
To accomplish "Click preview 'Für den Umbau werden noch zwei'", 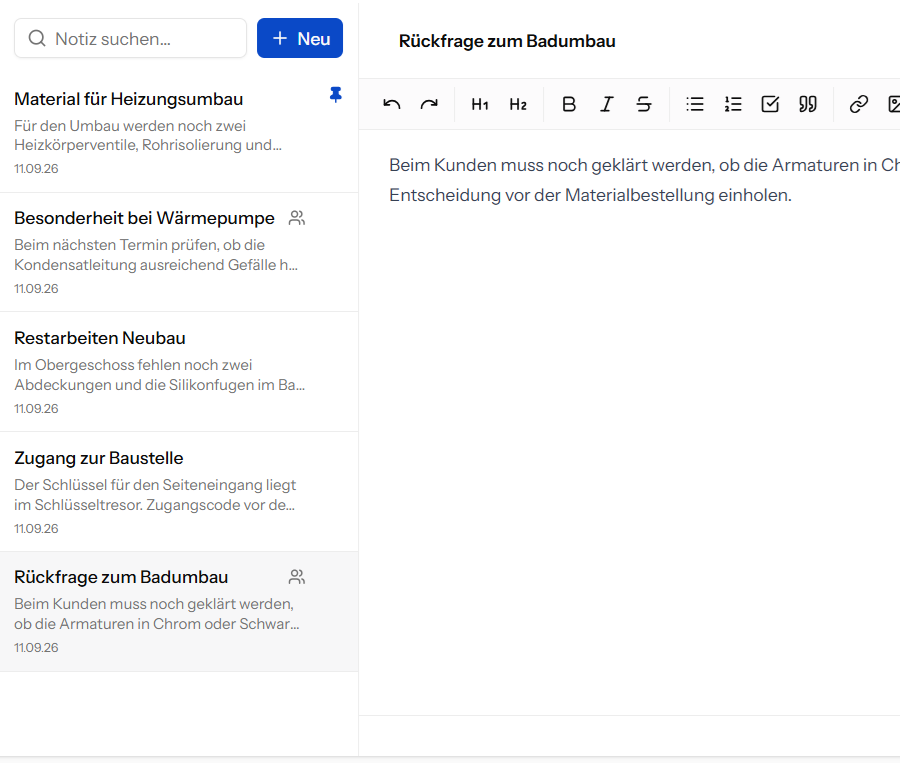I will pyautogui.click(x=130, y=126).
